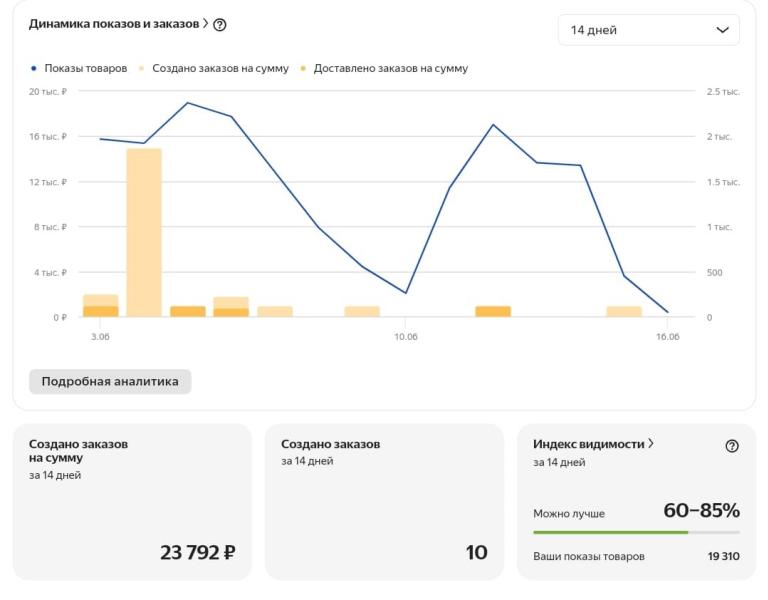This screenshot has height=600, width=768.
Task: Click the Создано заказов card showing 10
Action: click(384, 502)
